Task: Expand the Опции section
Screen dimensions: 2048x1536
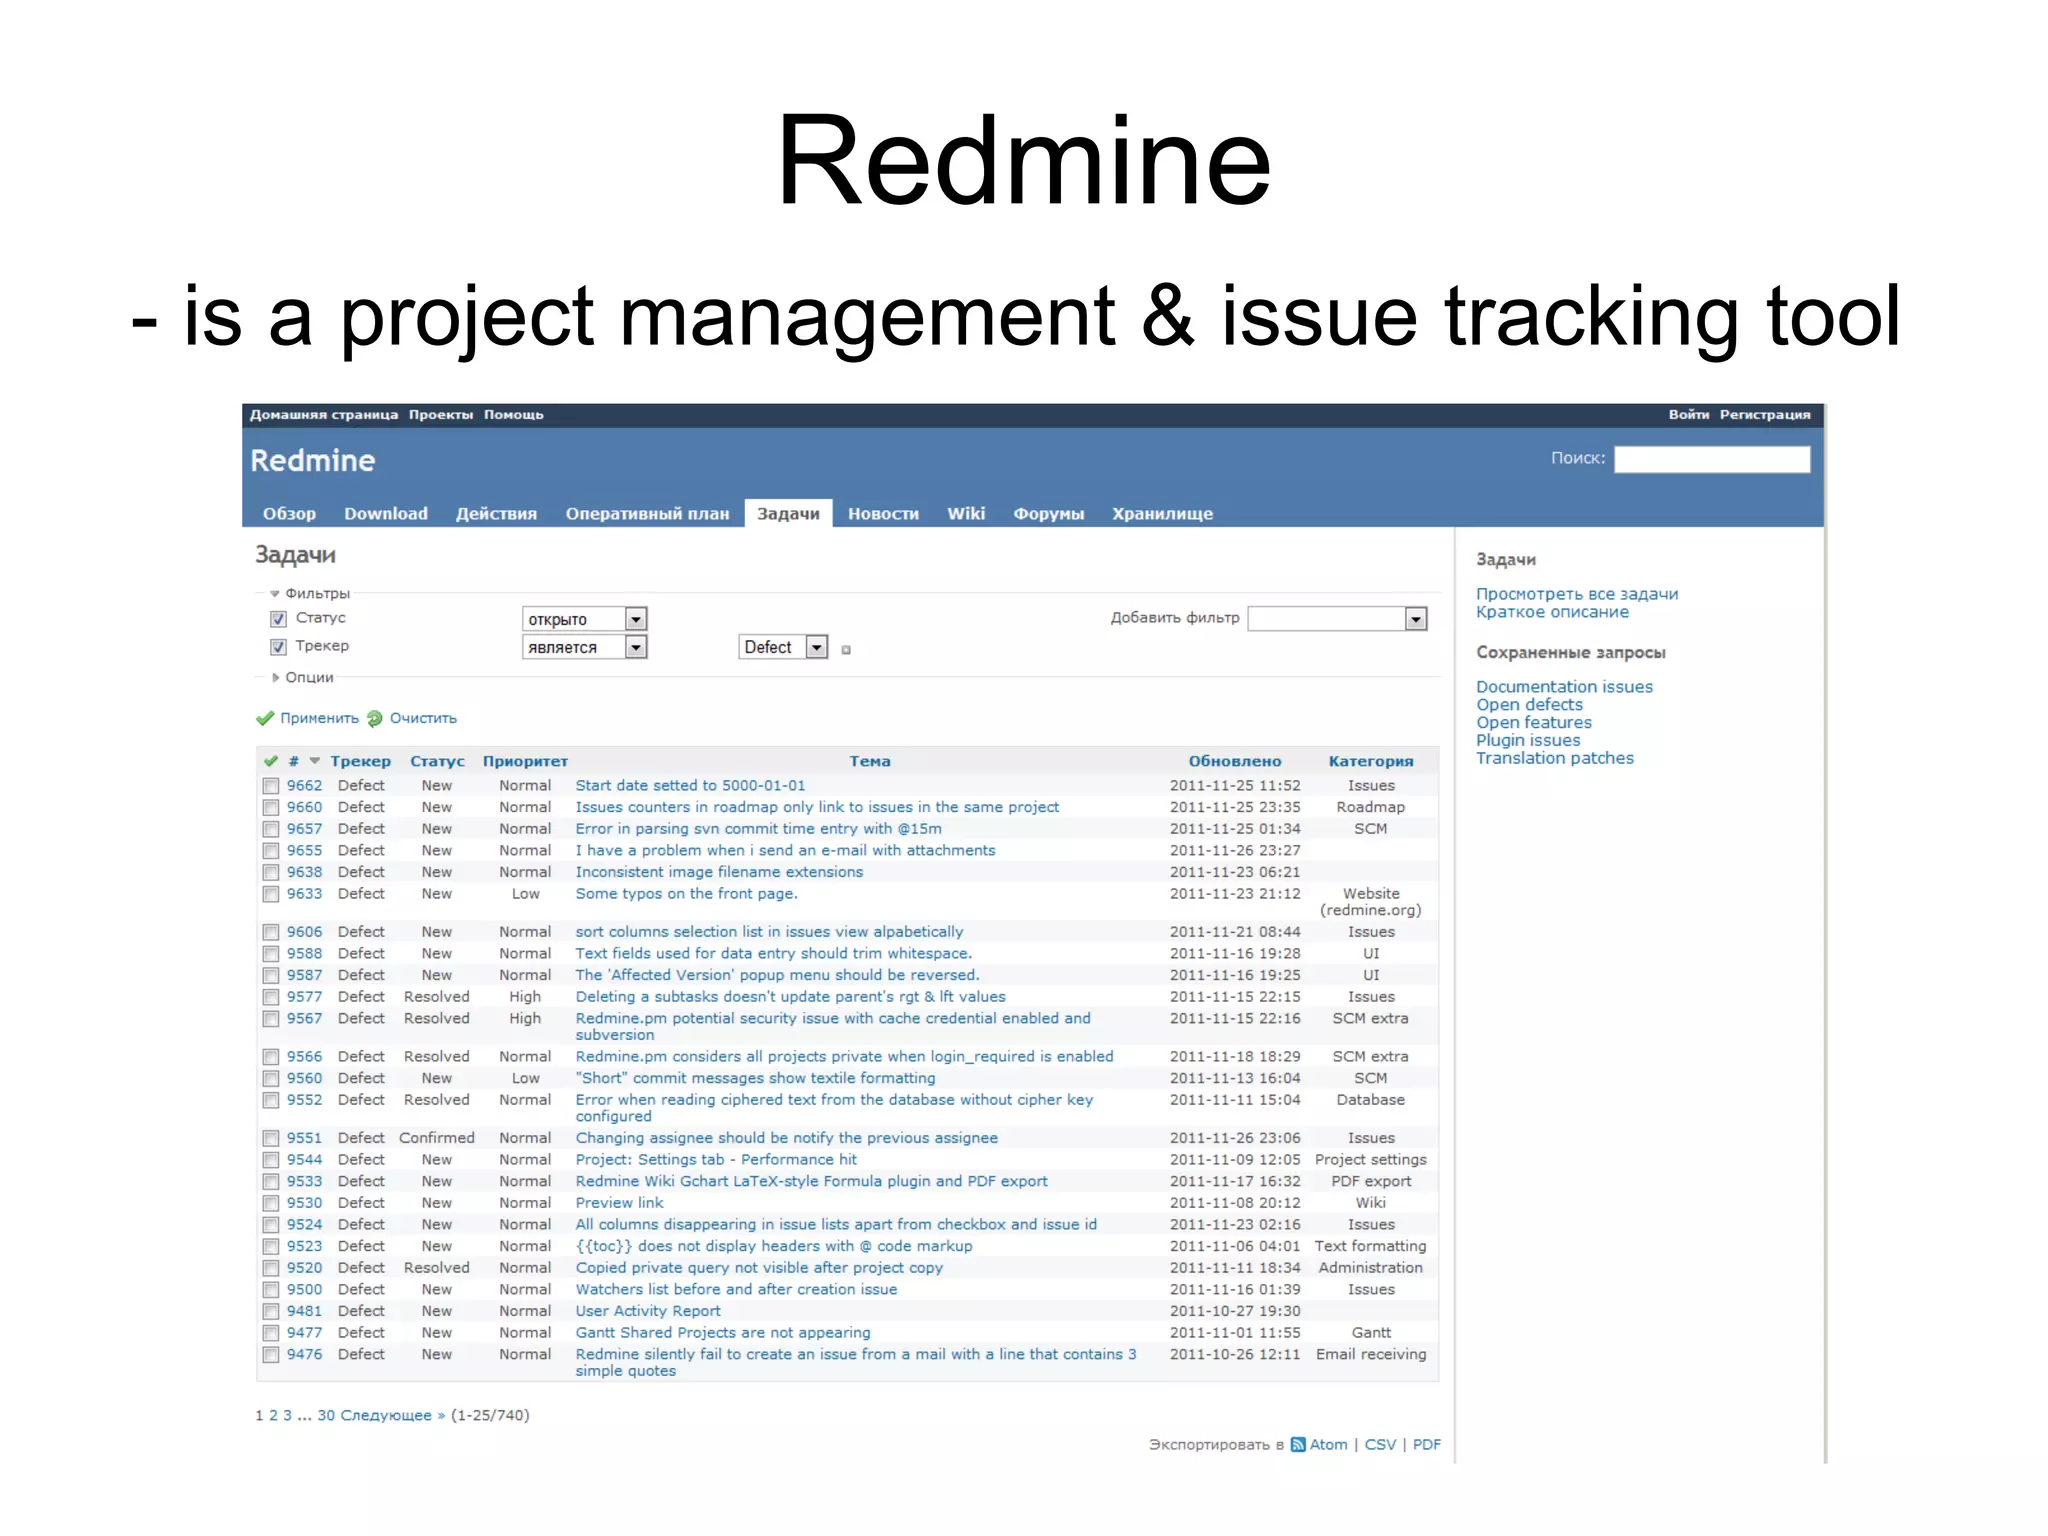Action: pos(303,677)
